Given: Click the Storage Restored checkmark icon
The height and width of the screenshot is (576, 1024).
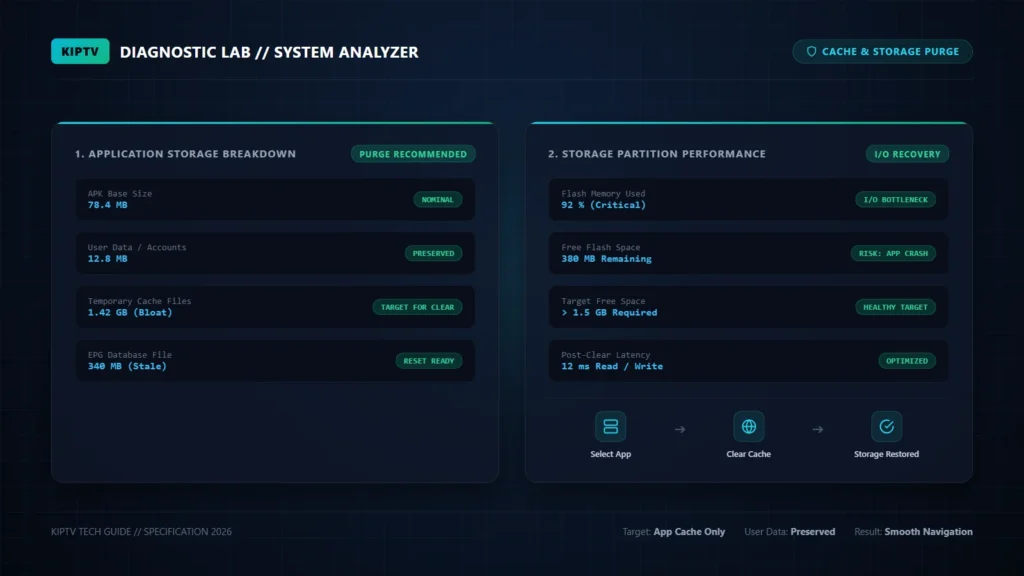Looking at the screenshot, I should tap(886, 426).
